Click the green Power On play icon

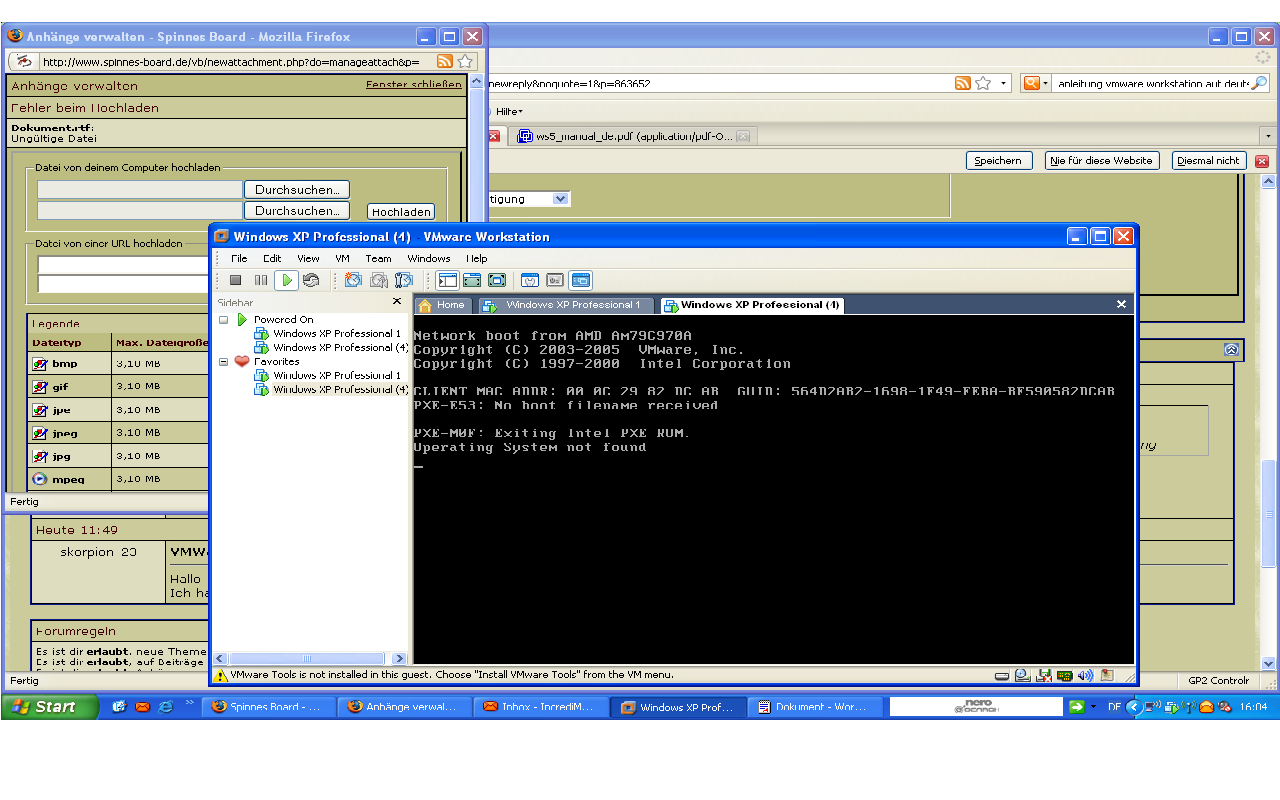click(286, 281)
